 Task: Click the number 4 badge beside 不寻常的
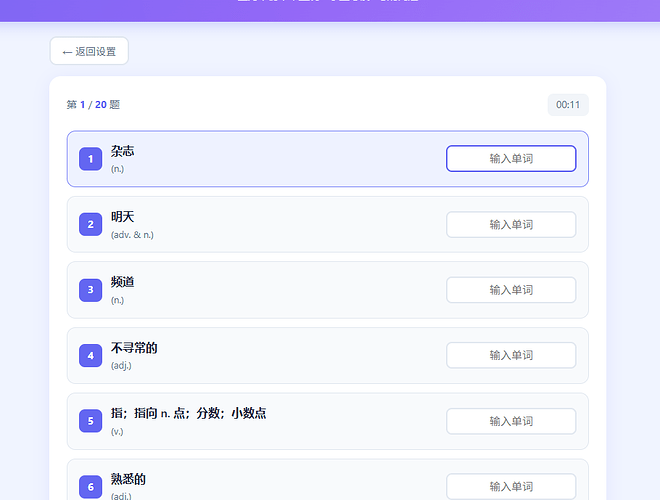(90, 355)
